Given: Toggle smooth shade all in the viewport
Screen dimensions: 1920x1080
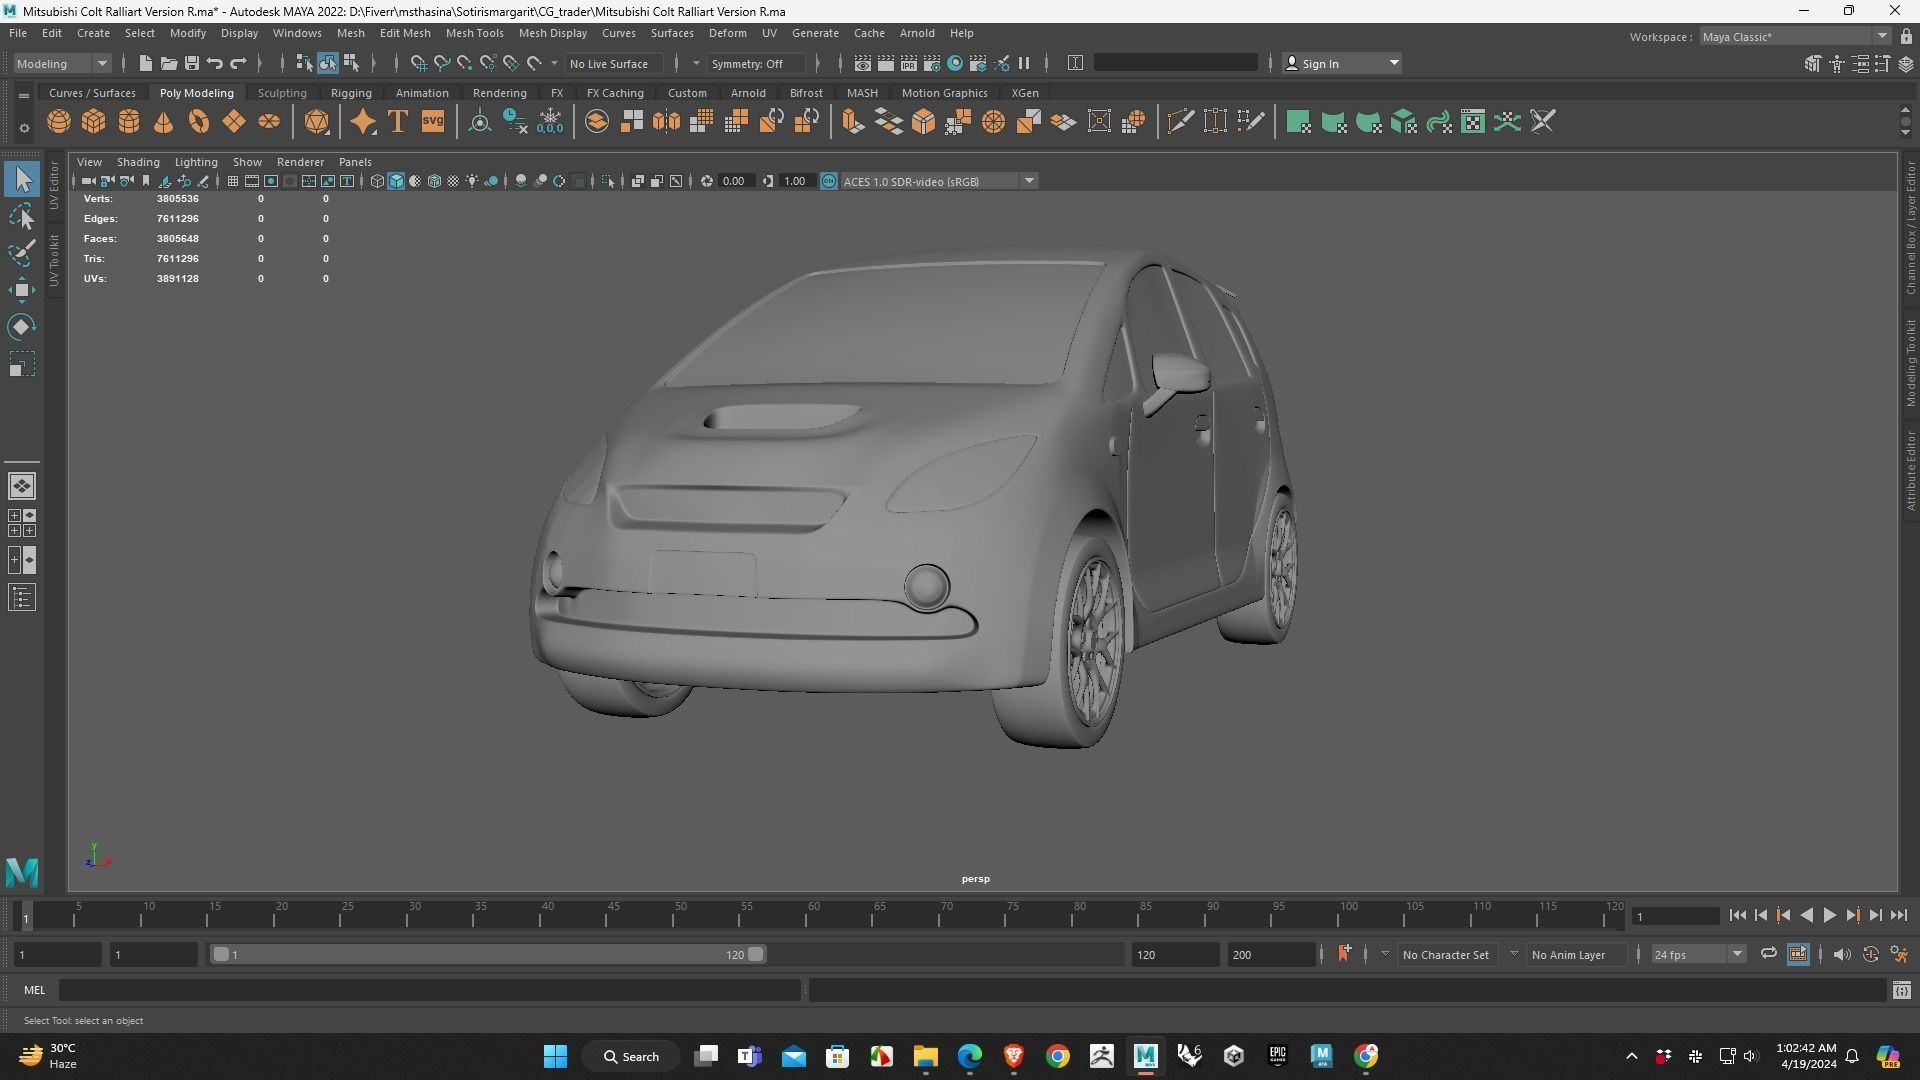Looking at the screenshot, I should click(396, 181).
